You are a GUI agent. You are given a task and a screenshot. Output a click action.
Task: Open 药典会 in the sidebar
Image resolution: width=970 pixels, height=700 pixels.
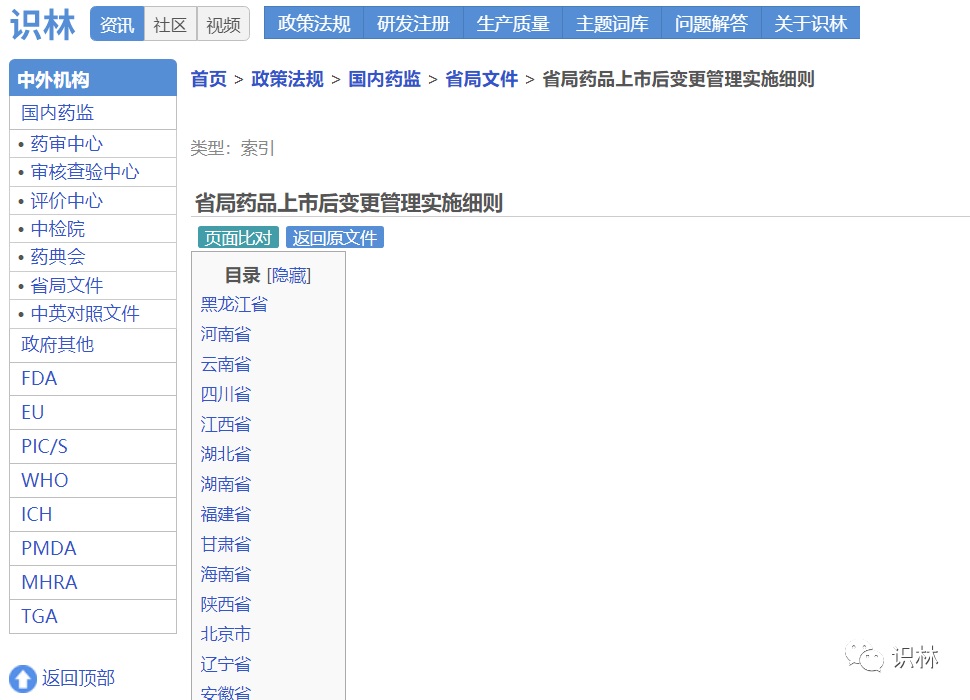(x=93, y=257)
